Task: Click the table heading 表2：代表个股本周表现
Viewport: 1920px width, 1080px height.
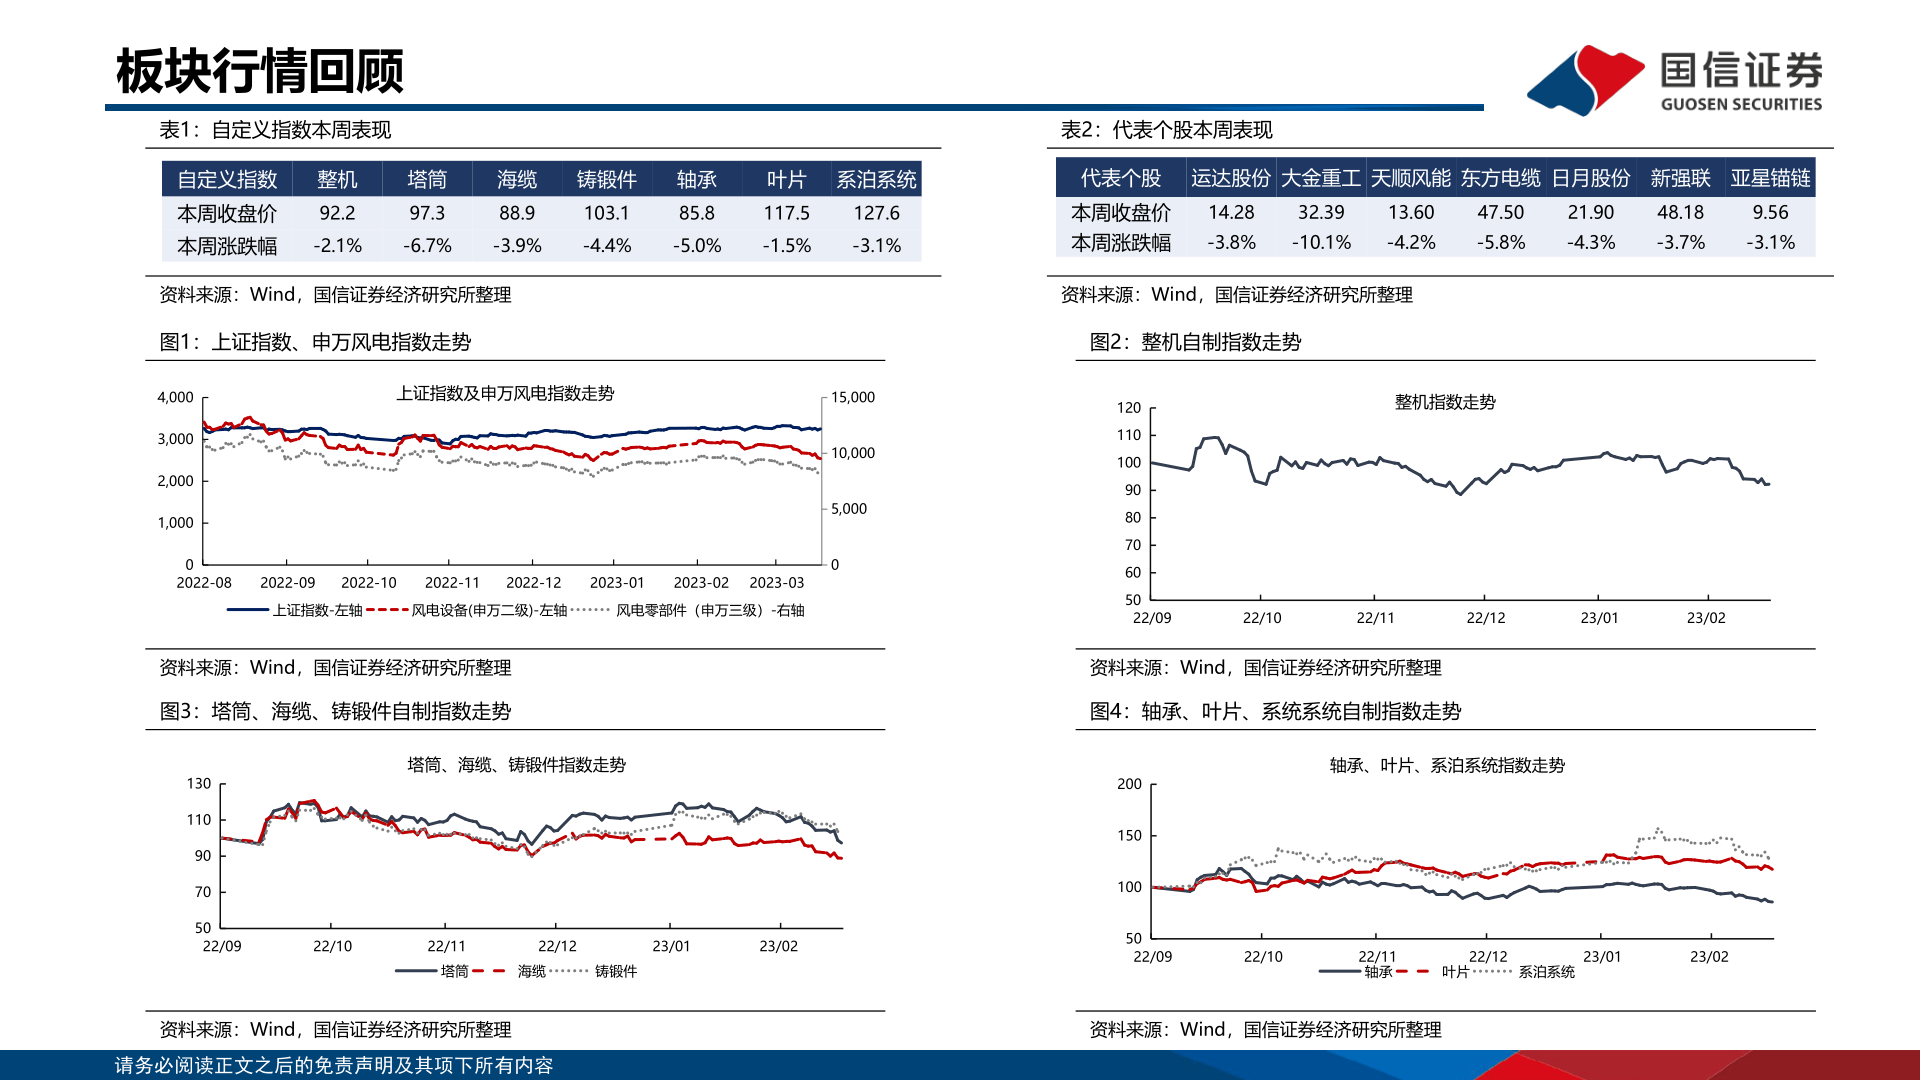Action: pos(1166,130)
